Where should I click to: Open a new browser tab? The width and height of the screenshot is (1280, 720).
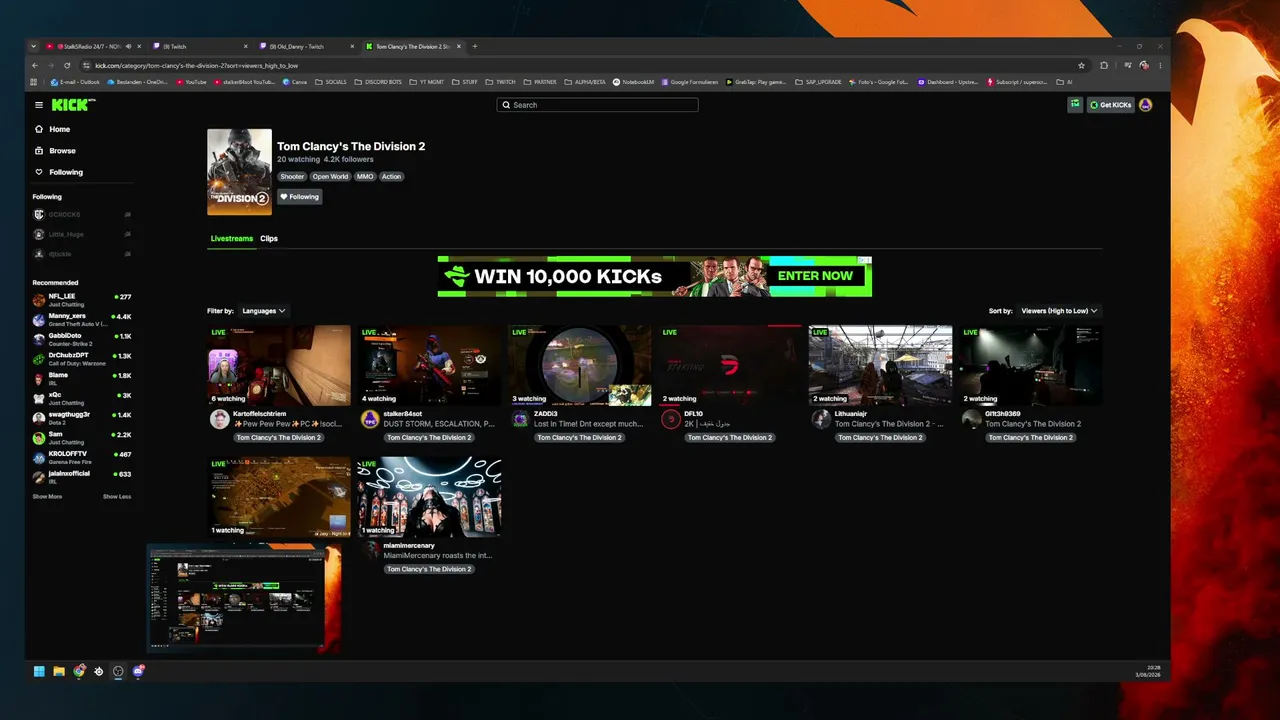click(475, 46)
